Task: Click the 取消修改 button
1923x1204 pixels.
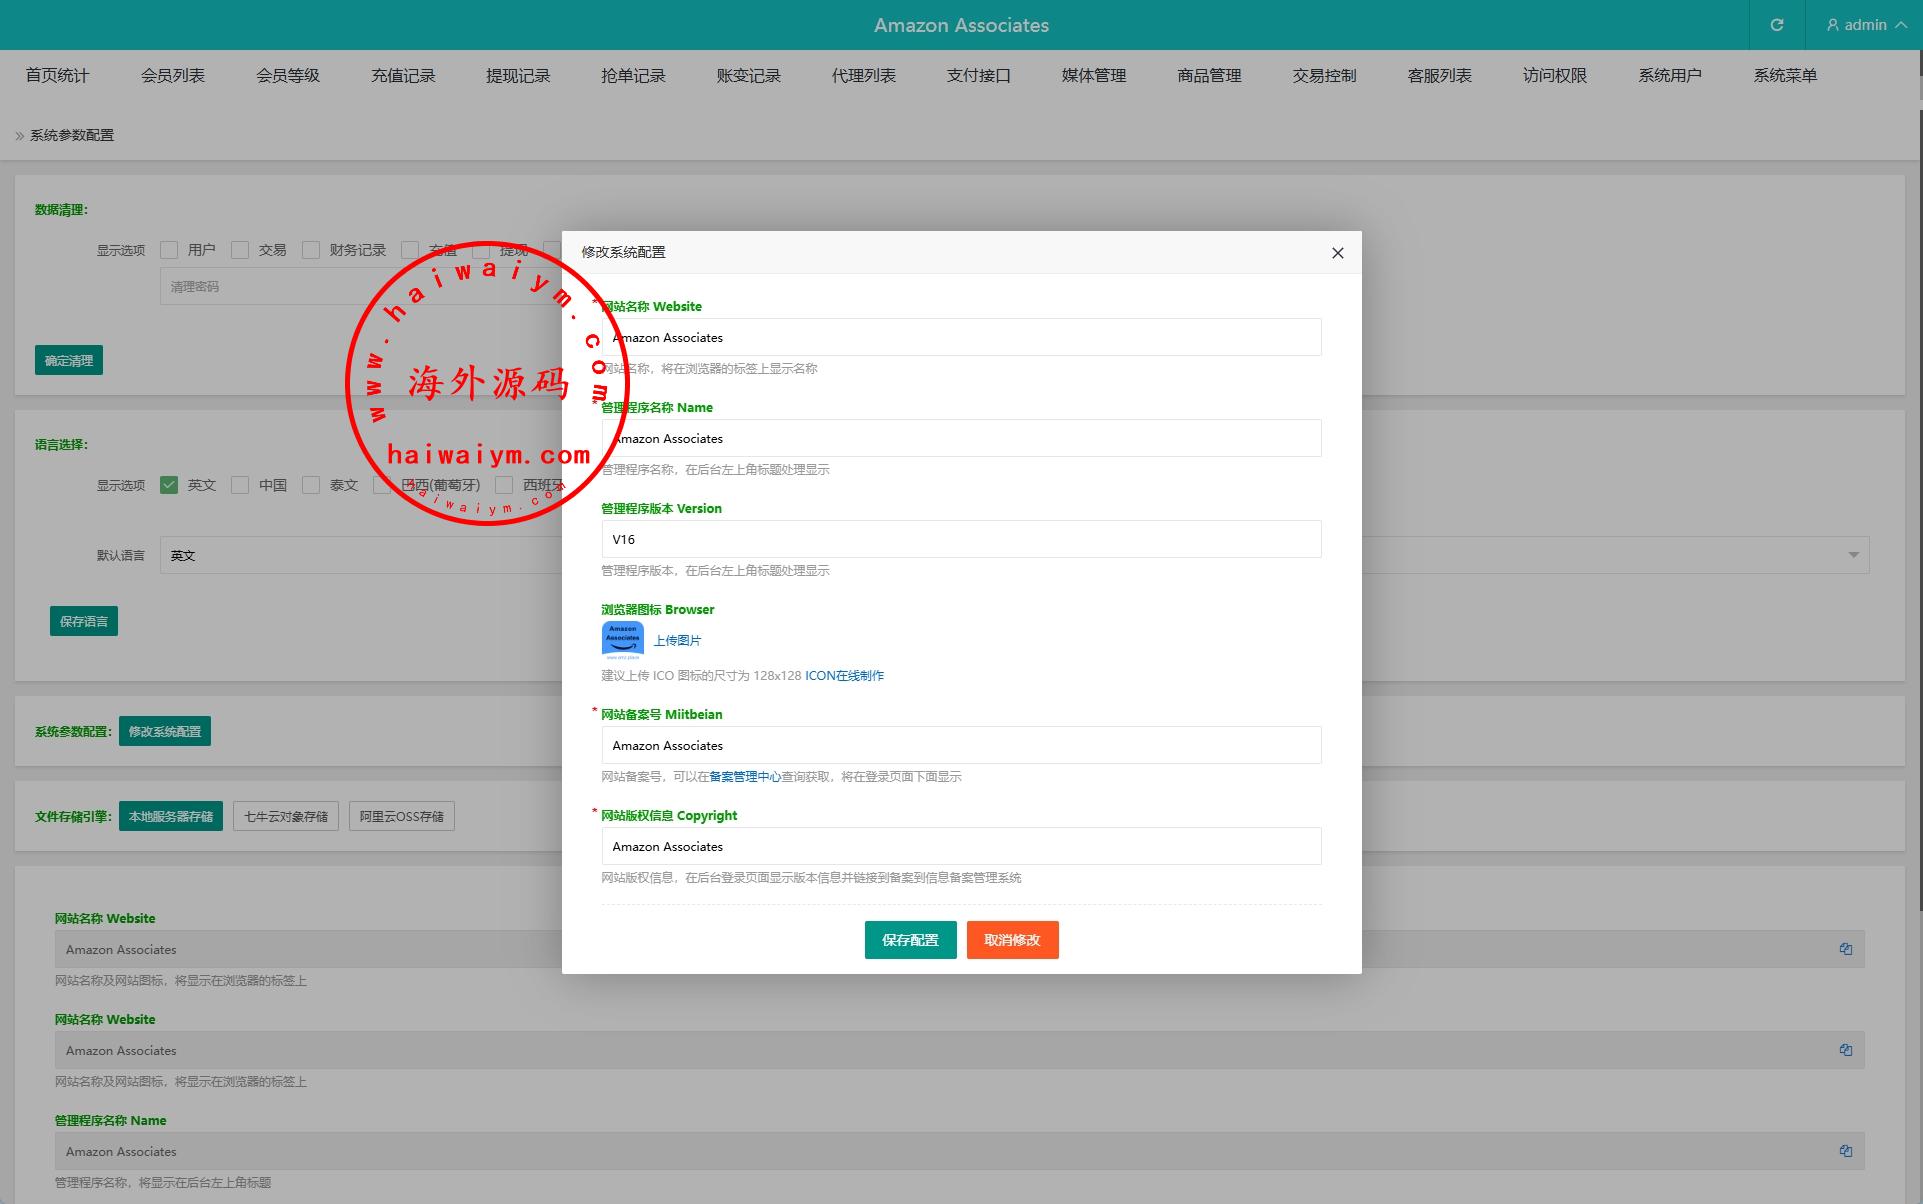Action: 1012,940
